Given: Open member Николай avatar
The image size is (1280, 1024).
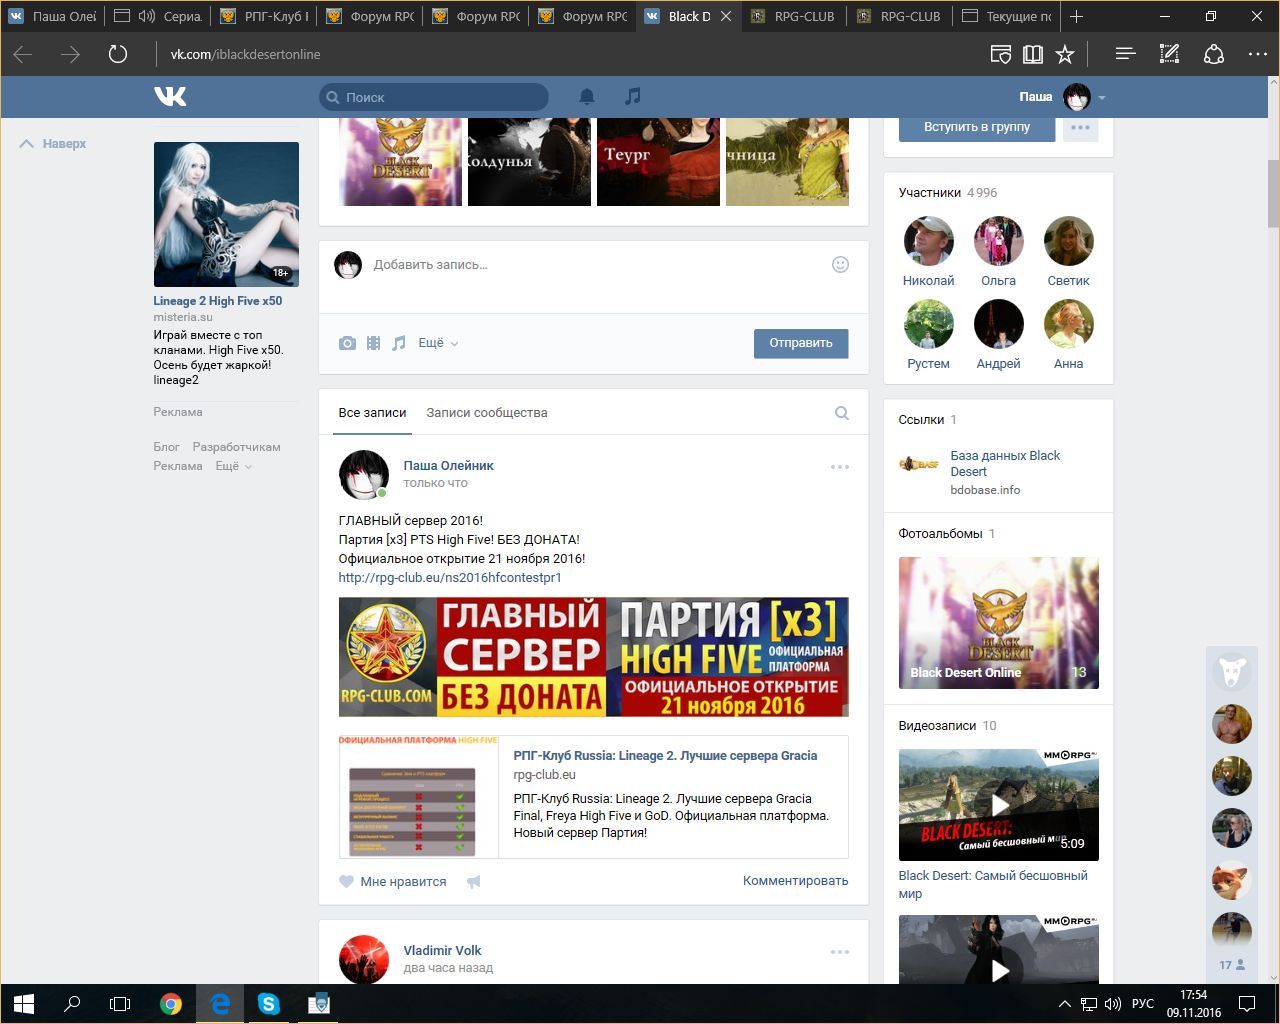Looking at the screenshot, I should pos(928,241).
